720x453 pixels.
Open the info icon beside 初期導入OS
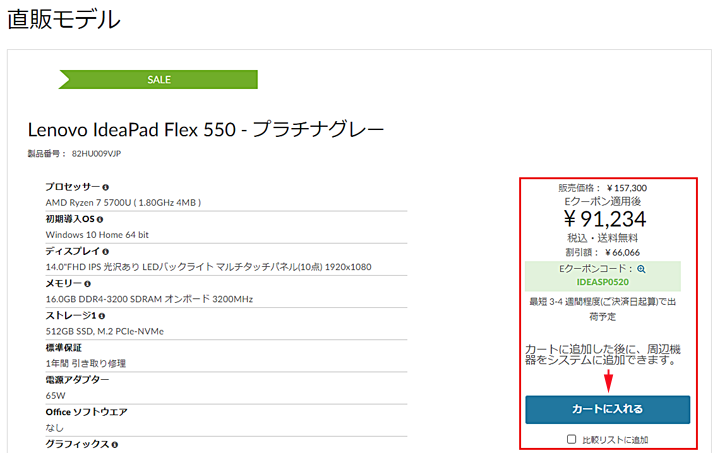point(100,219)
